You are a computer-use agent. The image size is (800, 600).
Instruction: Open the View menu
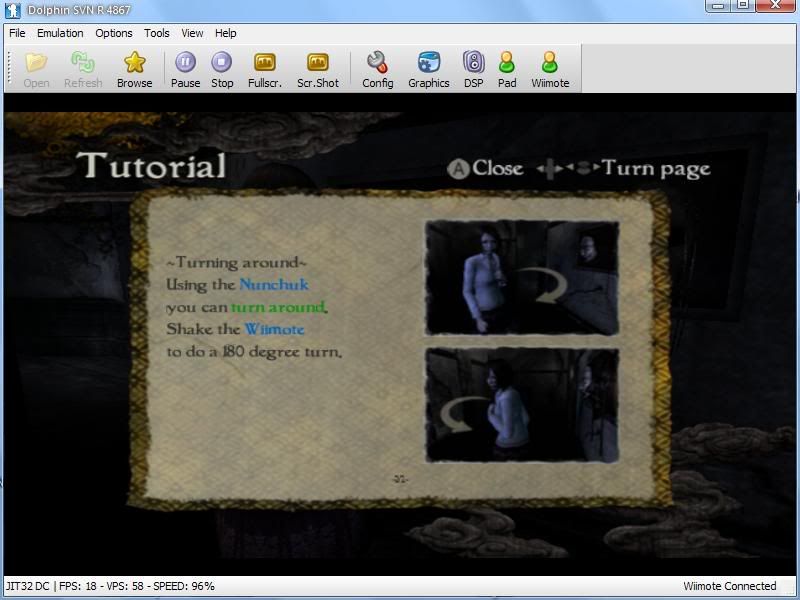192,33
